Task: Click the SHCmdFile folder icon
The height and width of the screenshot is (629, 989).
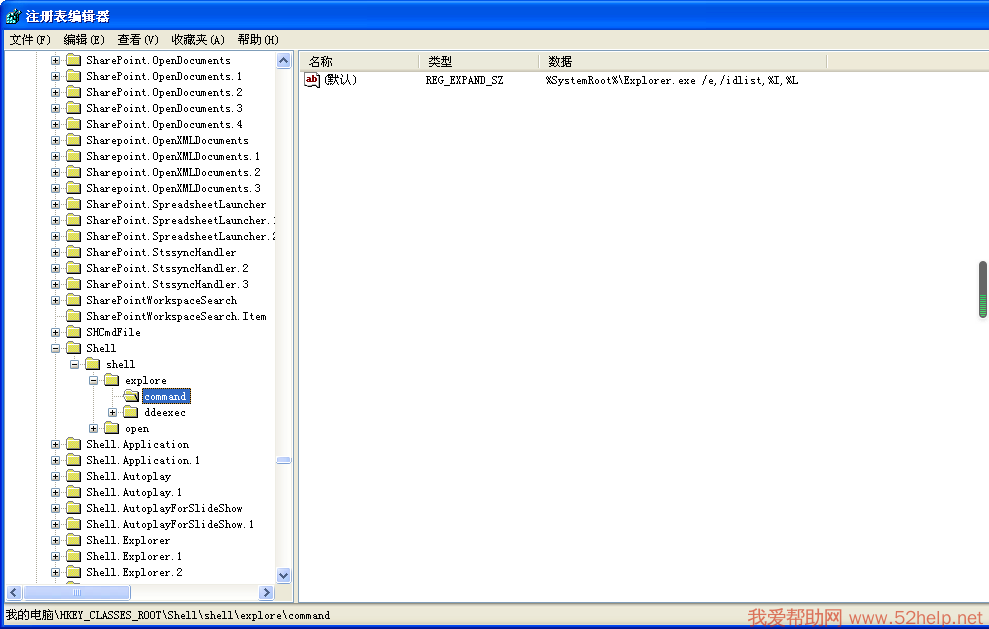Action: tap(73, 332)
